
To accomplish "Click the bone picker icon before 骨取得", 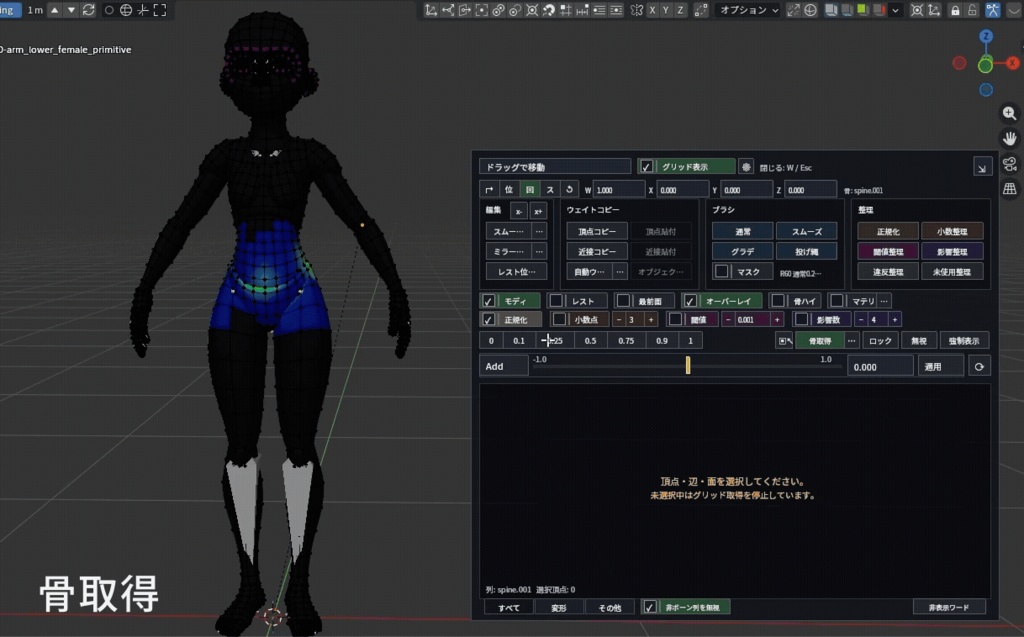I will pyautogui.click(x=784, y=340).
